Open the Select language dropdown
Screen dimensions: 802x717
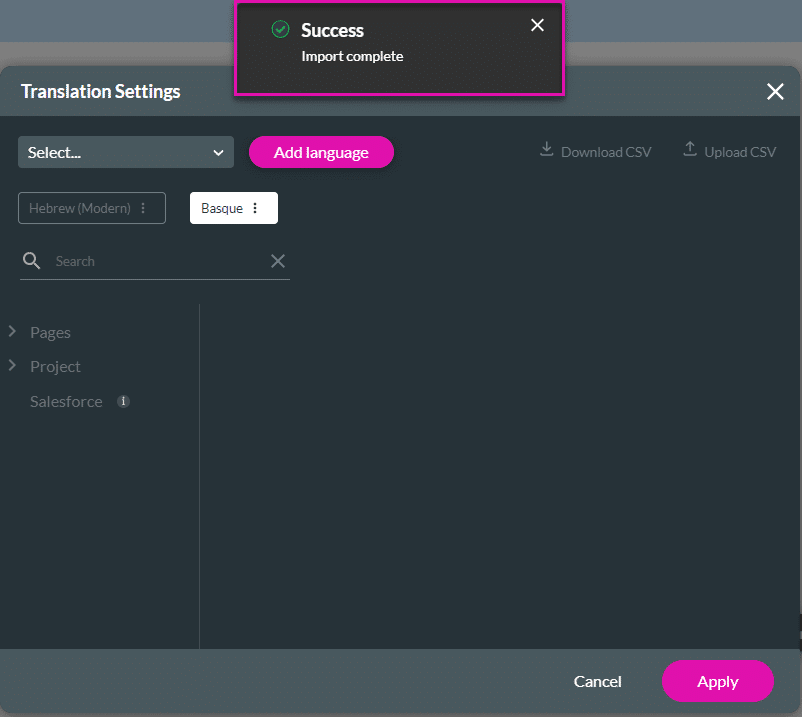[x=126, y=153]
